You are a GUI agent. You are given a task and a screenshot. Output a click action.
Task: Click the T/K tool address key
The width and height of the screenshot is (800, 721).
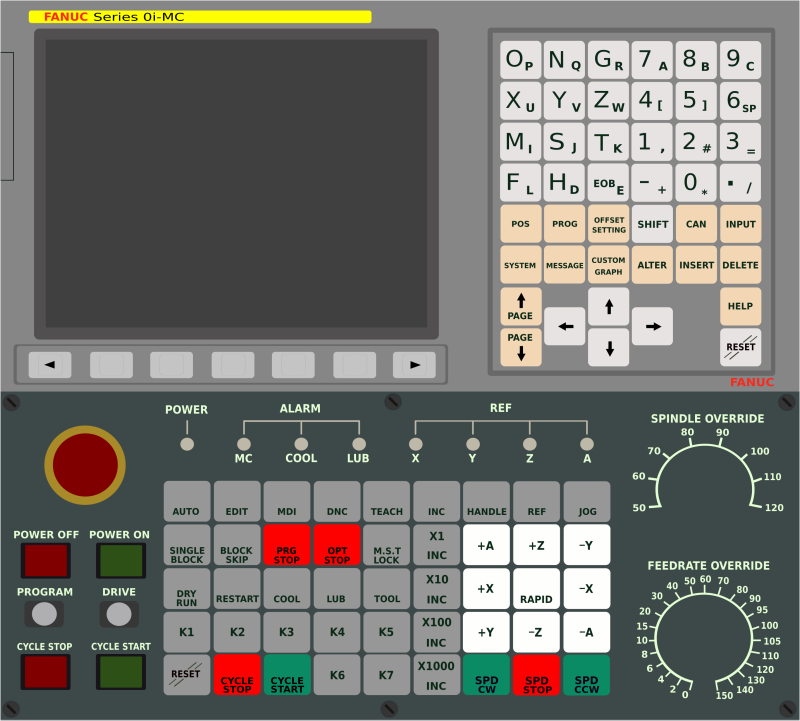pyautogui.click(x=609, y=142)
